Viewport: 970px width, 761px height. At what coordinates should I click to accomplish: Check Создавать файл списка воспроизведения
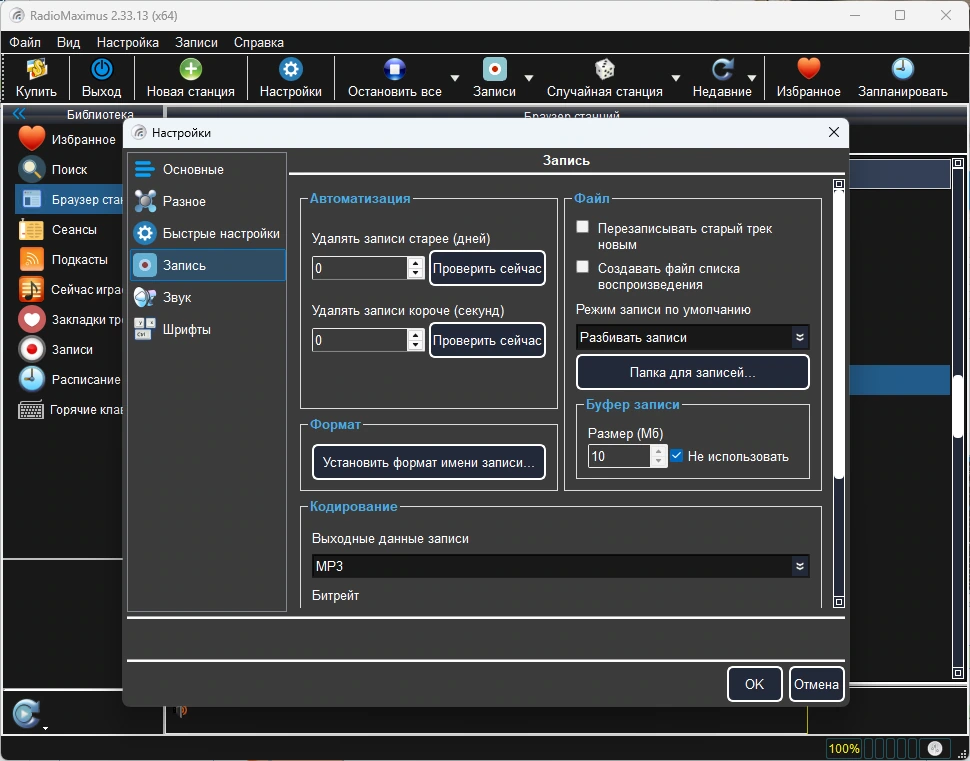582,267
